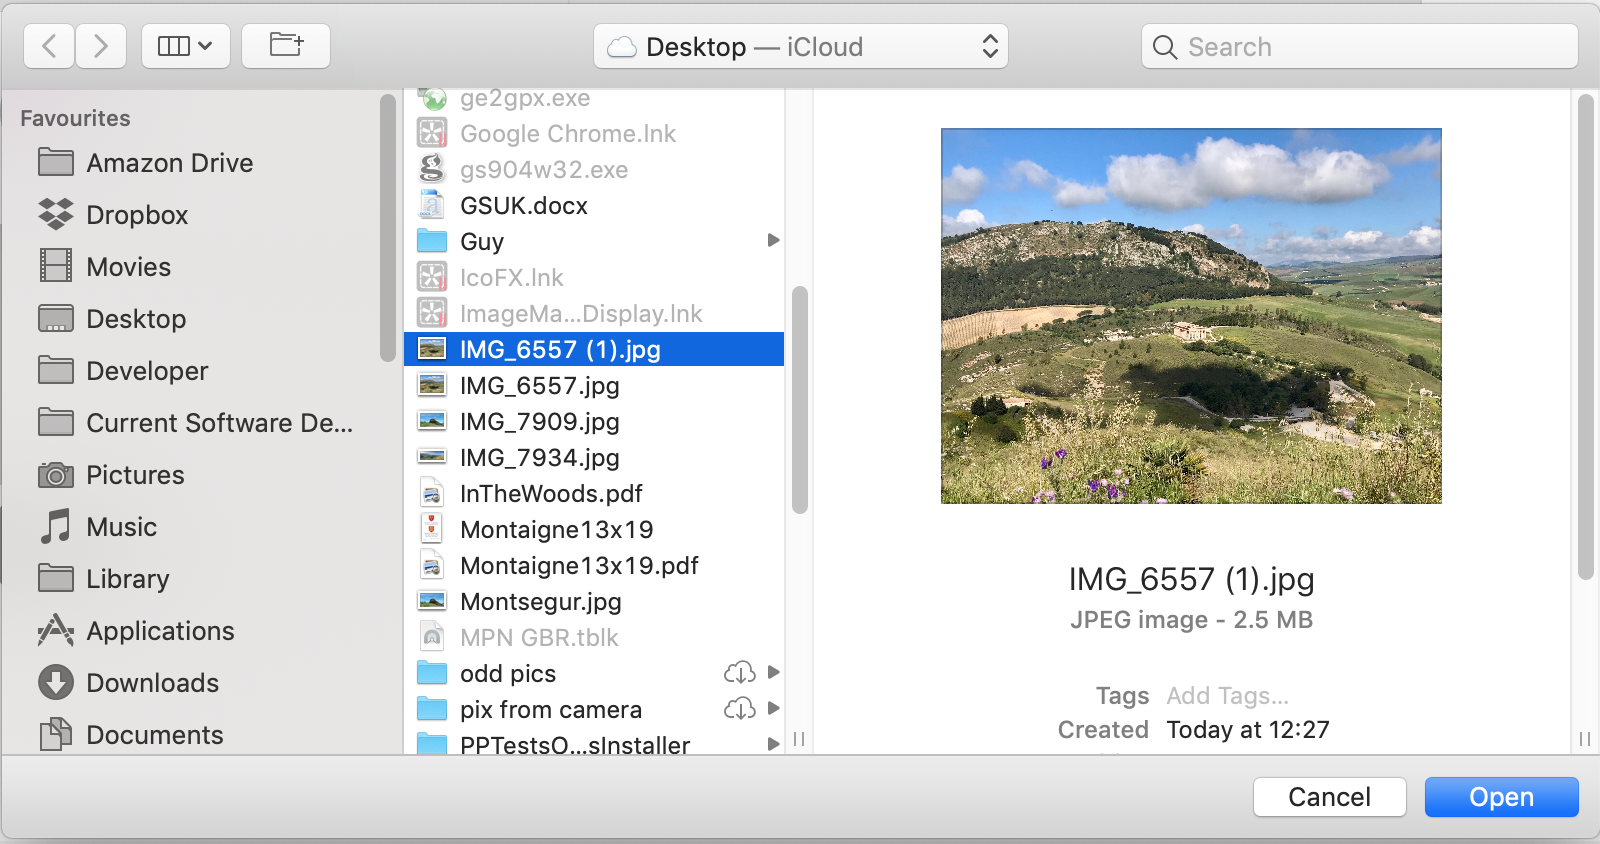The width and height of the screenshot is (1600, 844).
Task: Select the Documents sidebar icon
Action: click(x=56, y=734)
